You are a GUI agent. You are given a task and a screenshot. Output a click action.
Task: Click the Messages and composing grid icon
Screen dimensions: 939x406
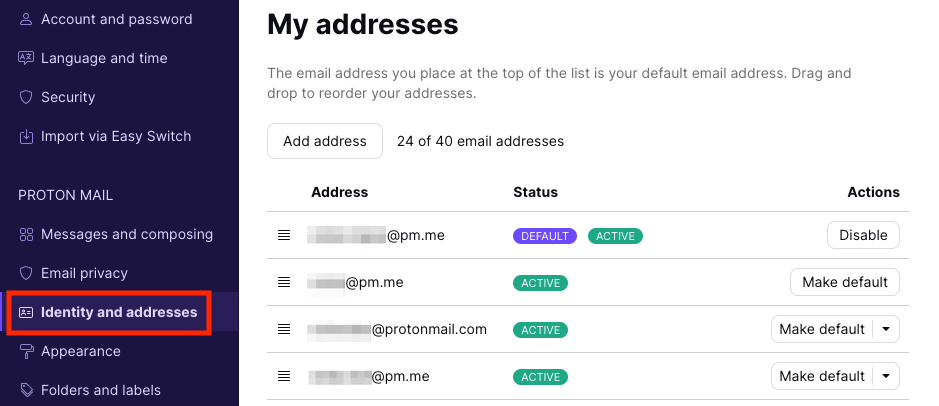[x=27, y=234]
